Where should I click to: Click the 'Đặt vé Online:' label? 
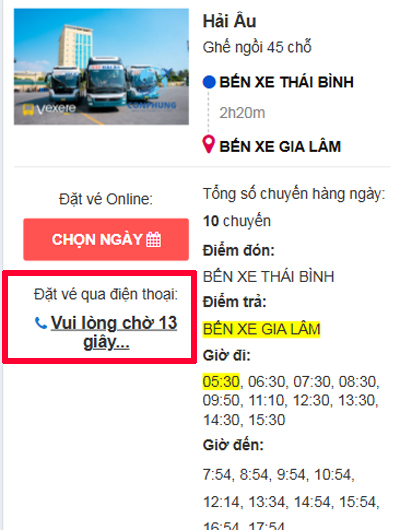pos(106,199)
